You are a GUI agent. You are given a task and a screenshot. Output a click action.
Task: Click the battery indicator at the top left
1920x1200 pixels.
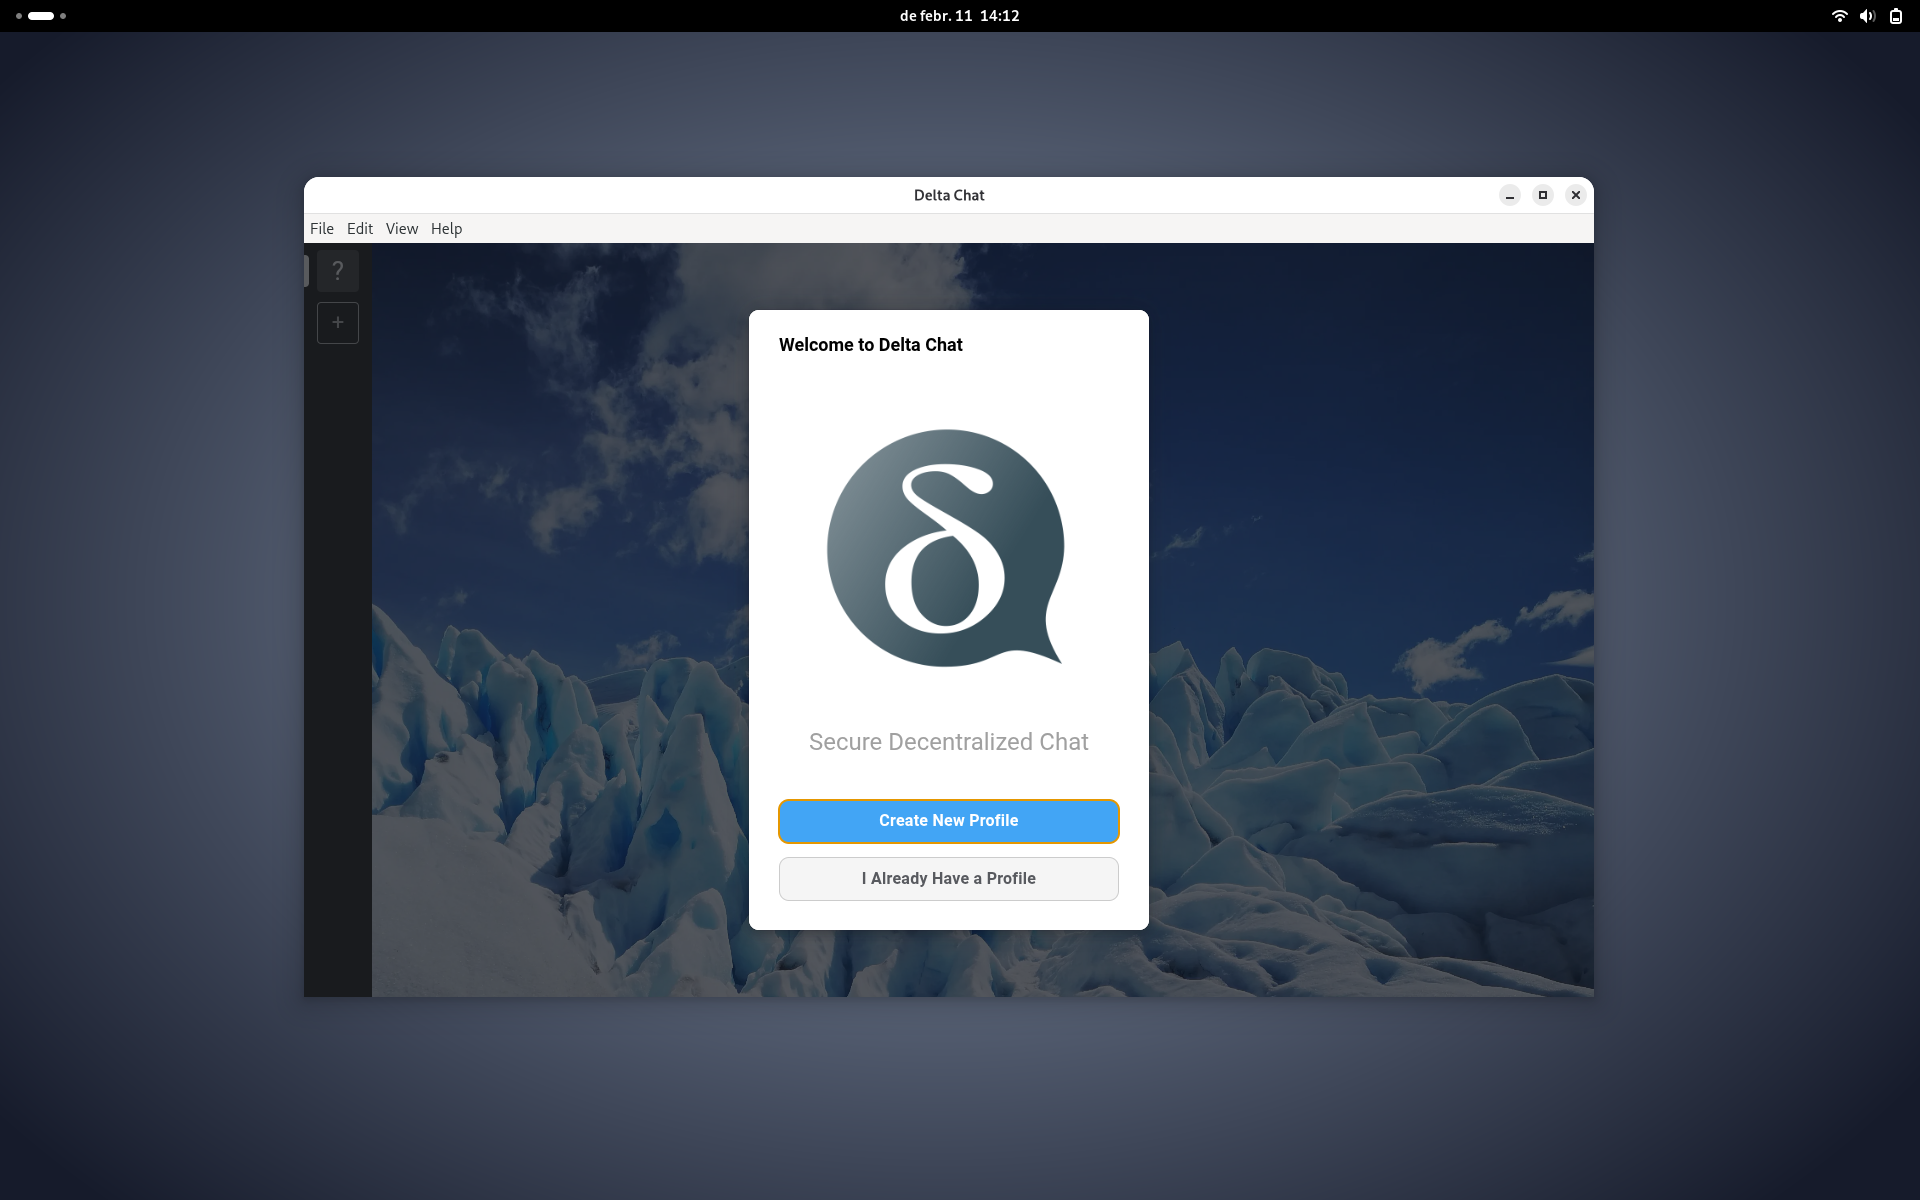pos(40,16)
